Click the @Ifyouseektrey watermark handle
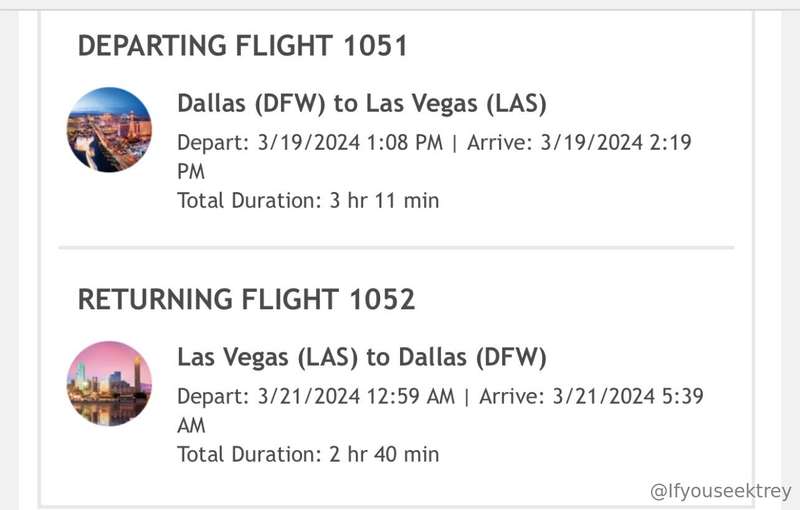Image resolution: width=800 pixels, height=510 pixels. pos(720,492)
